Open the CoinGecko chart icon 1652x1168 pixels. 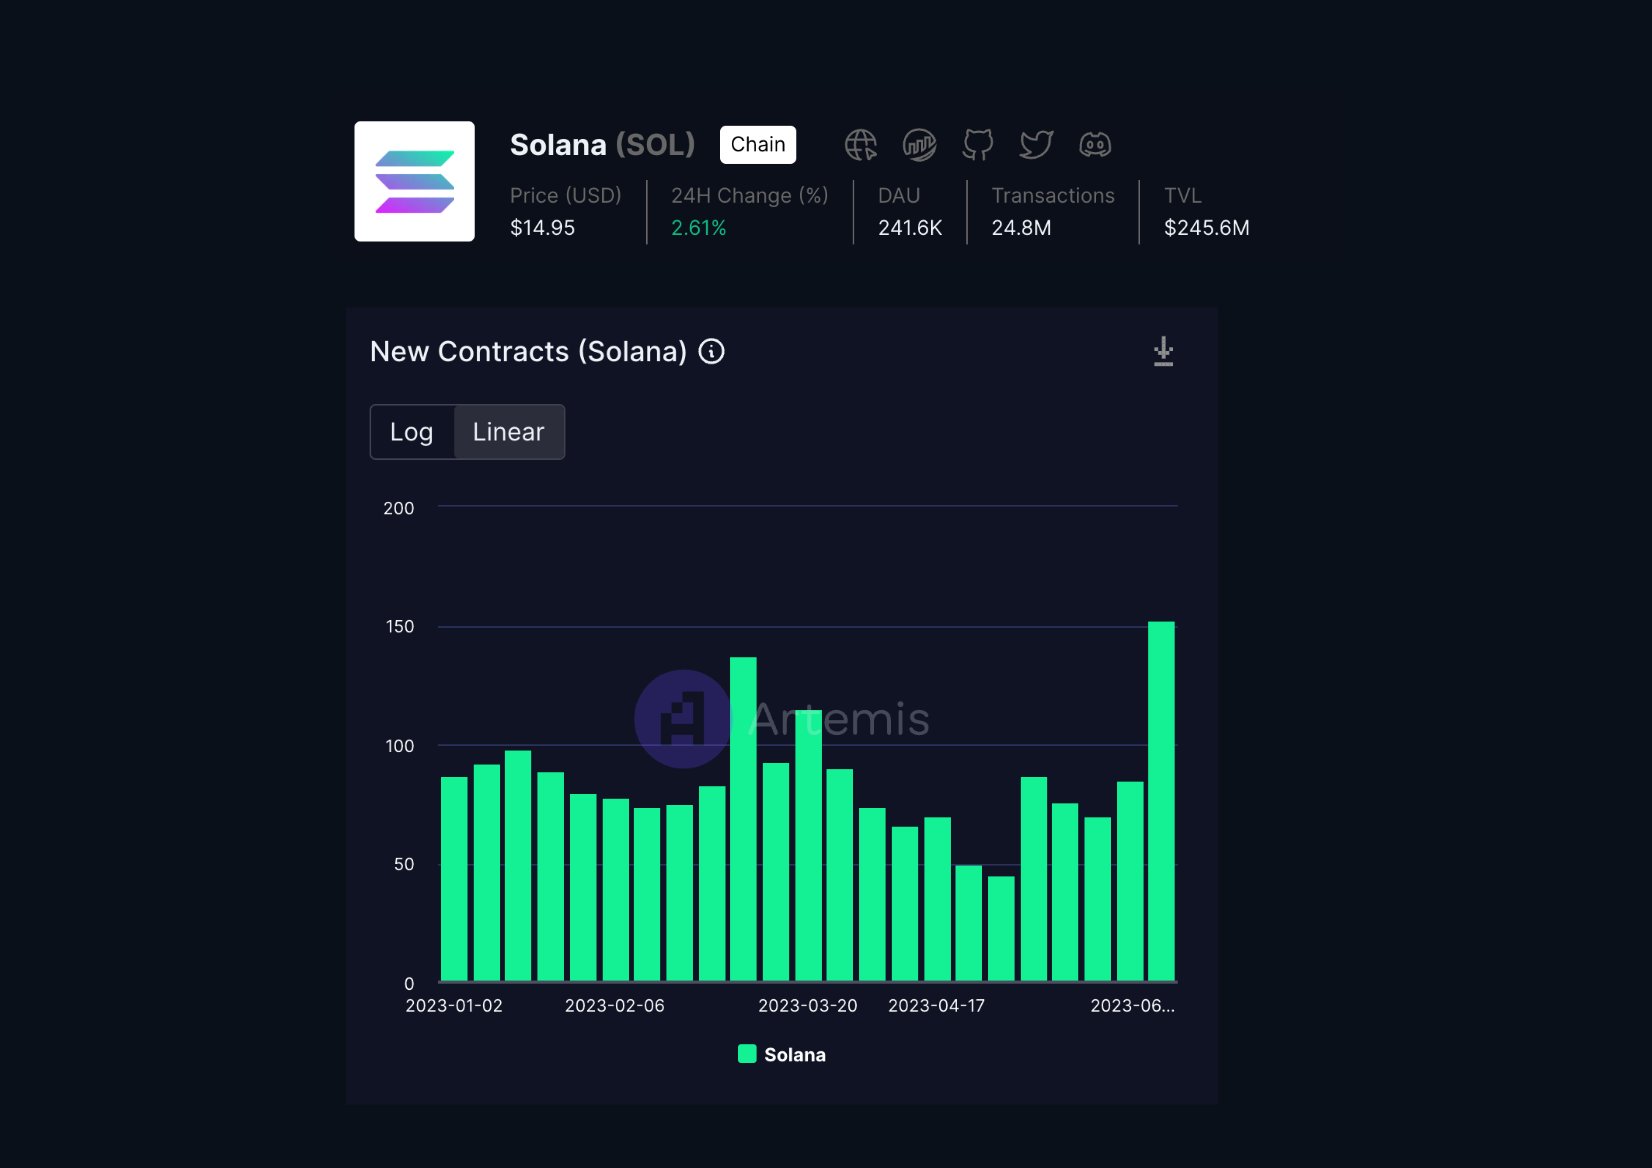click(x=919, y=145)
